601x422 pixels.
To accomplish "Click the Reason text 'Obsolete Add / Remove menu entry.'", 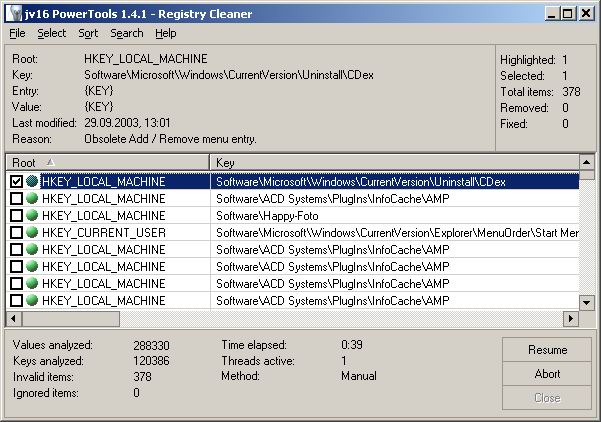I will tap(170, 139).
